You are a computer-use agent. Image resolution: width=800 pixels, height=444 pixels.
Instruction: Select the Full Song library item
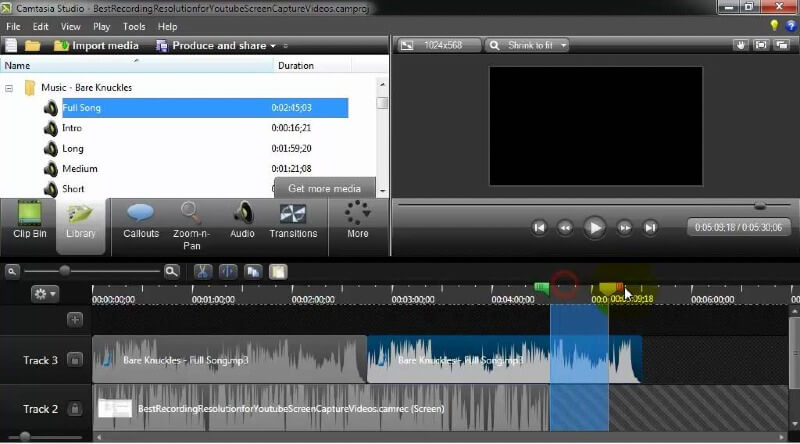tap(205, 108)
